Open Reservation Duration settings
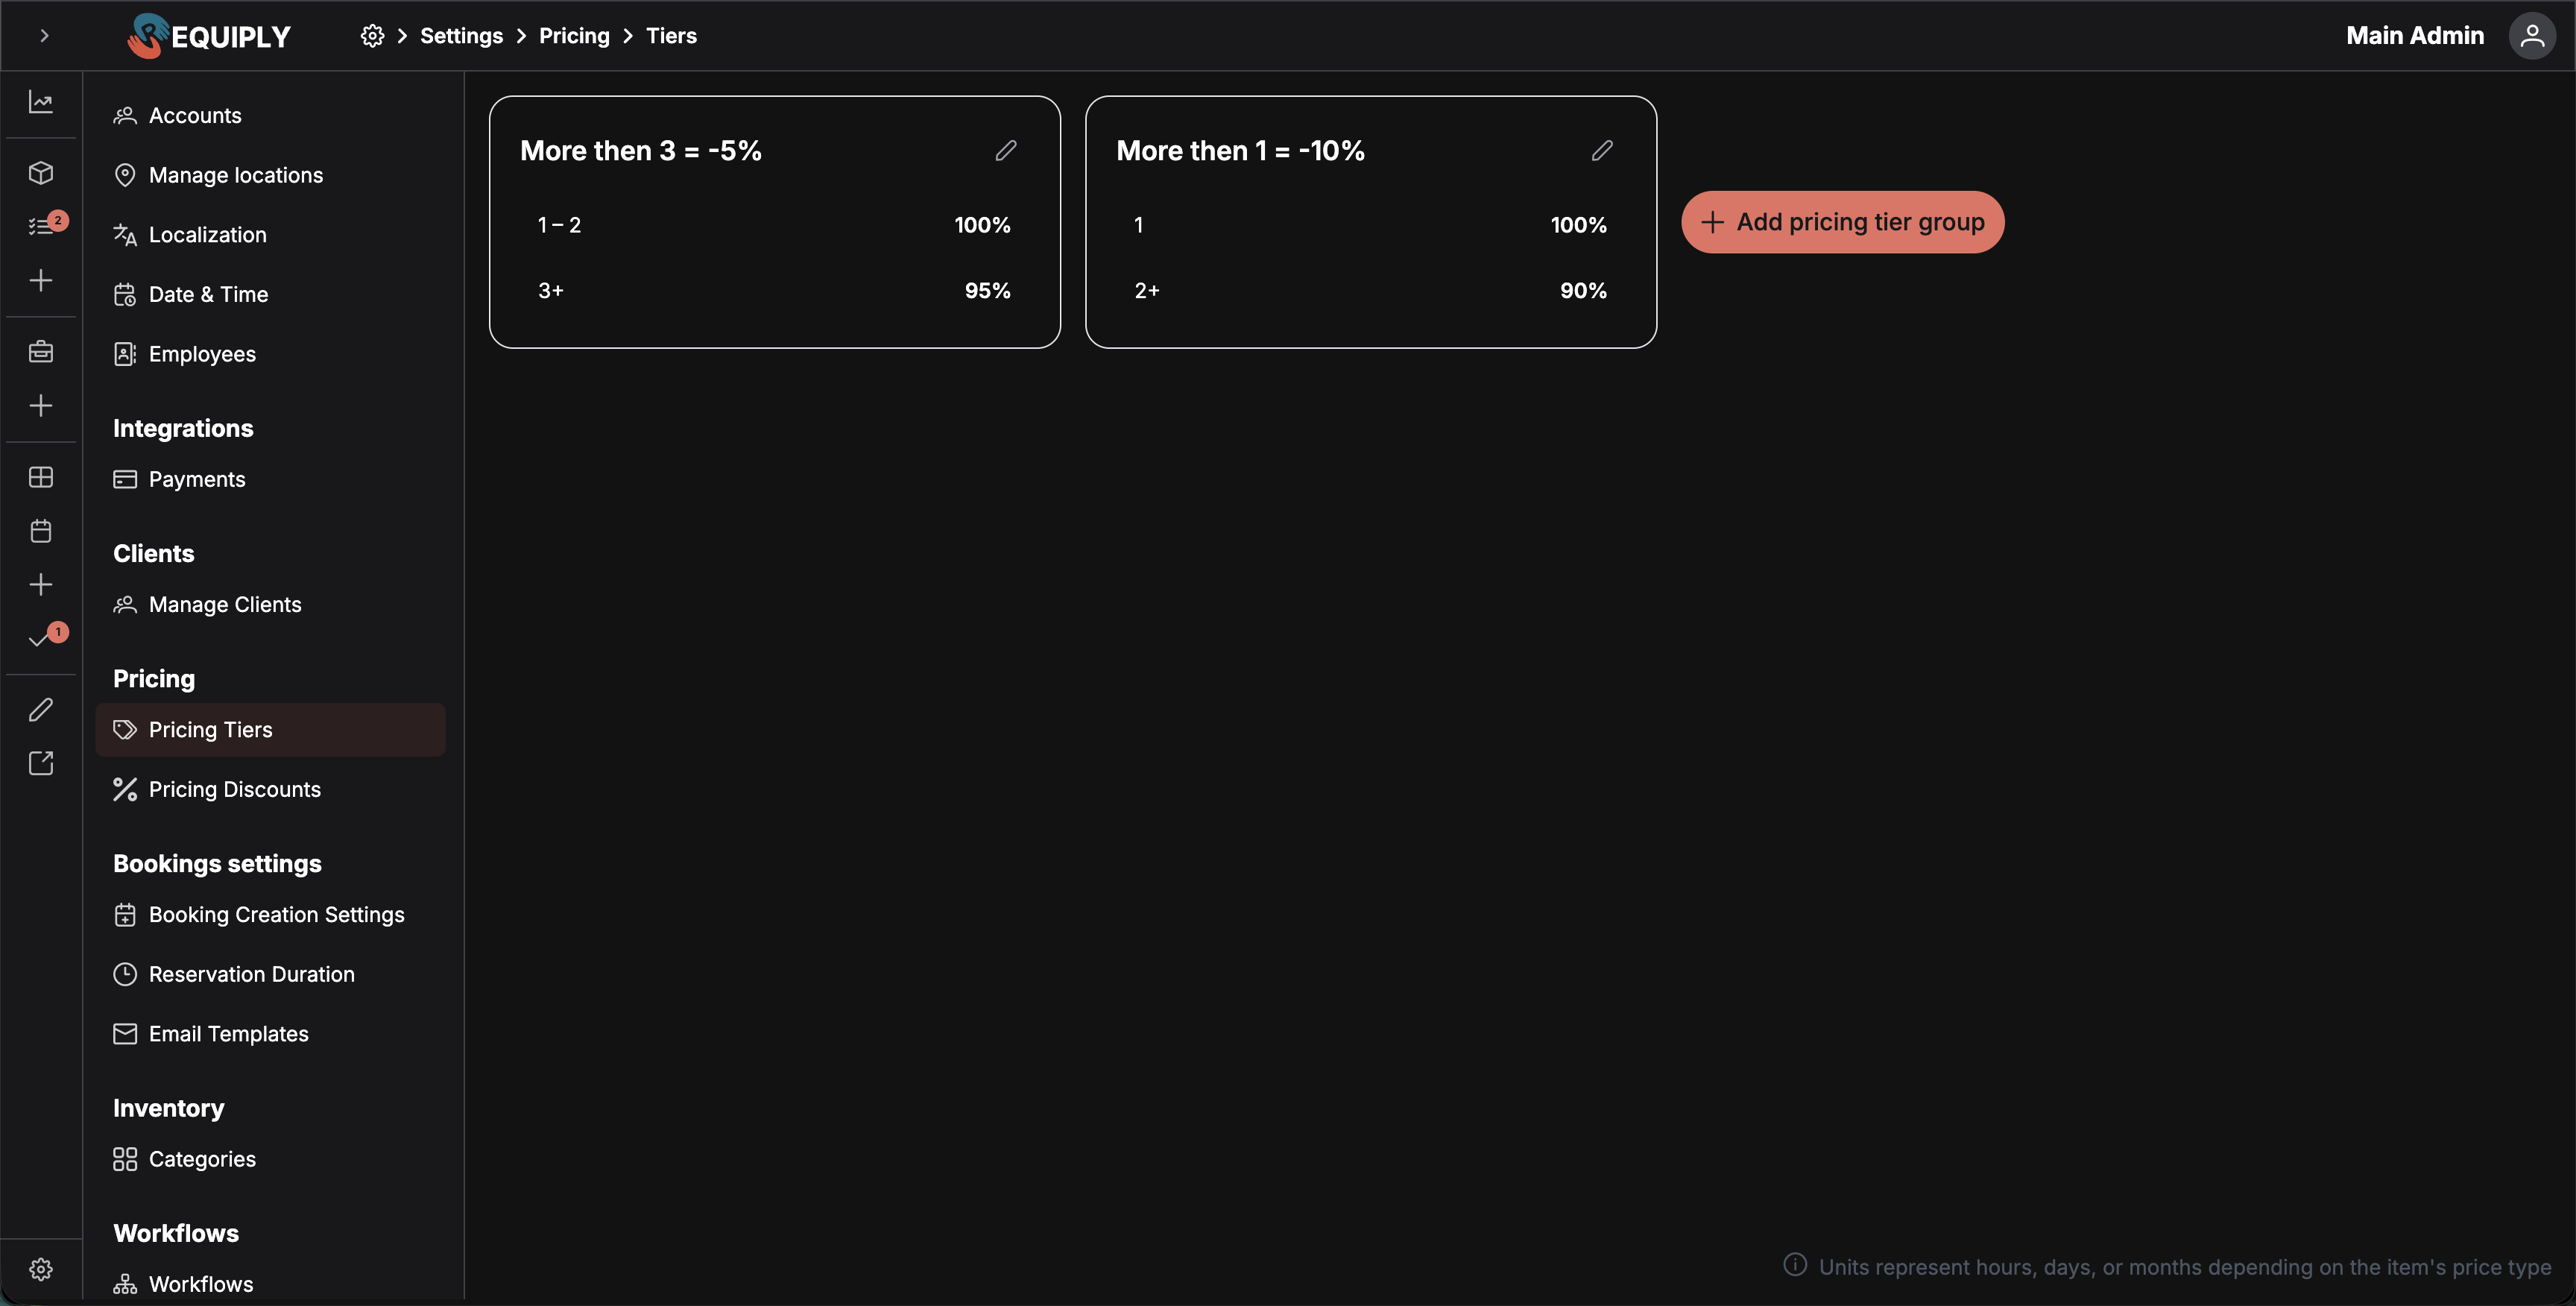 click(270, 974)
